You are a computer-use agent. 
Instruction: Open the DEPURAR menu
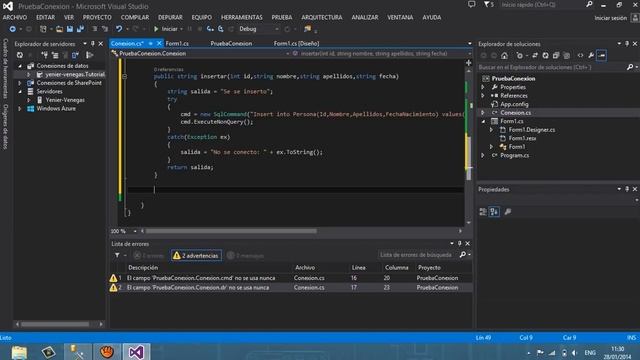coord(170,18)
